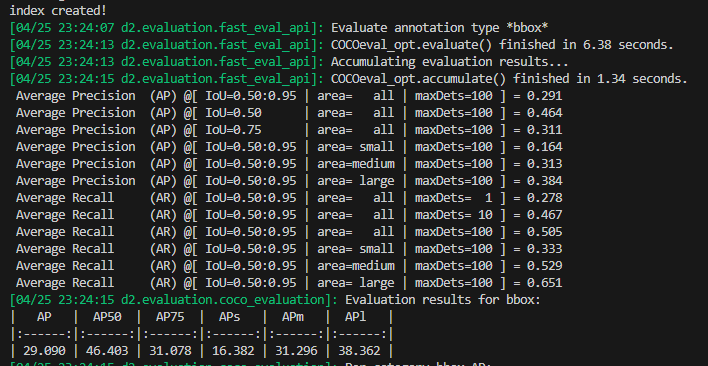Click the AP50 table column header

[107, 317]
